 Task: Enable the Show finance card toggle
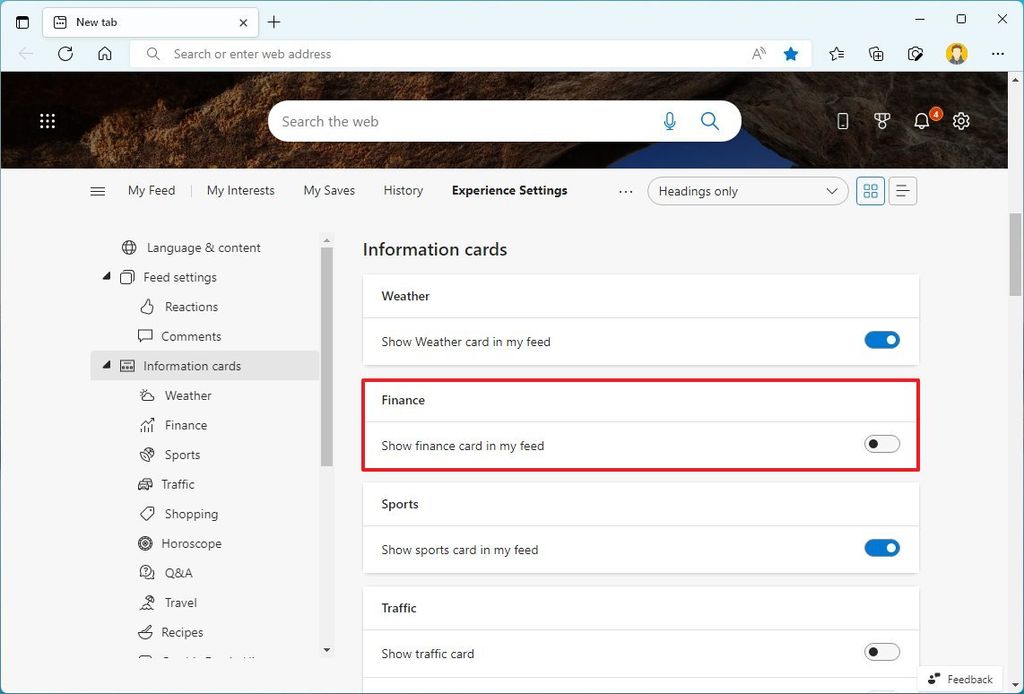[881, 443]
